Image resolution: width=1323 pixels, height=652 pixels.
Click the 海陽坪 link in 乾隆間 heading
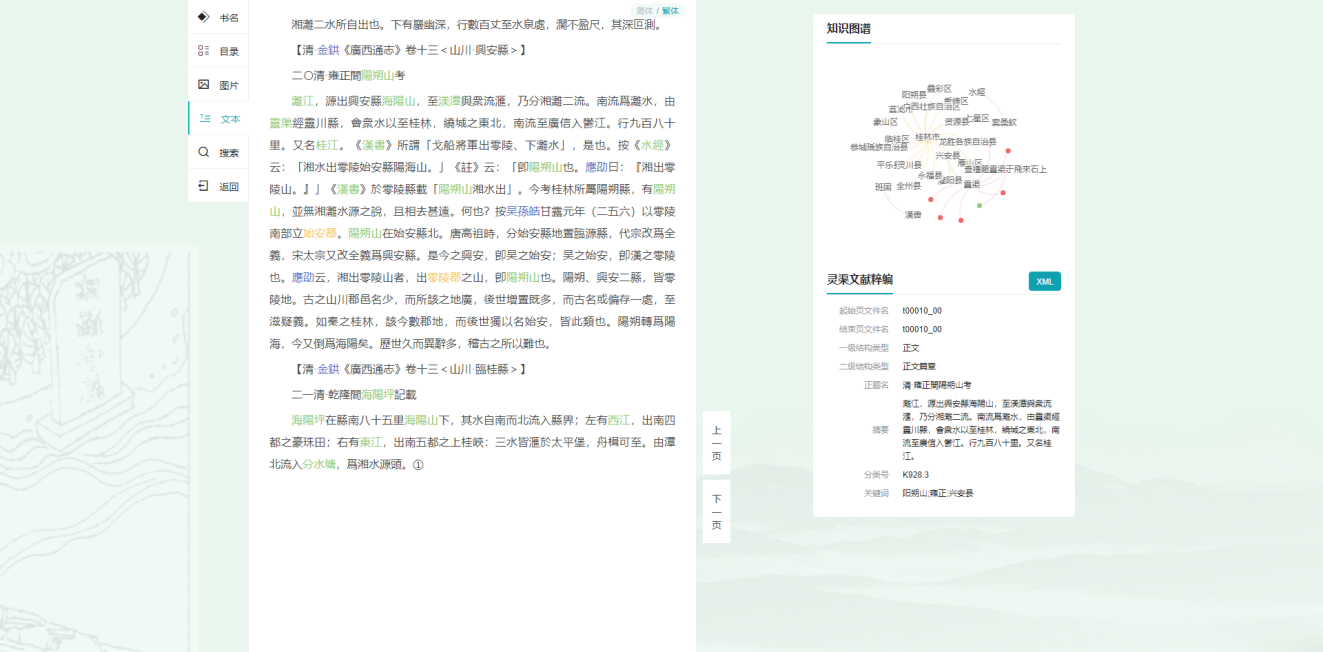378,395
